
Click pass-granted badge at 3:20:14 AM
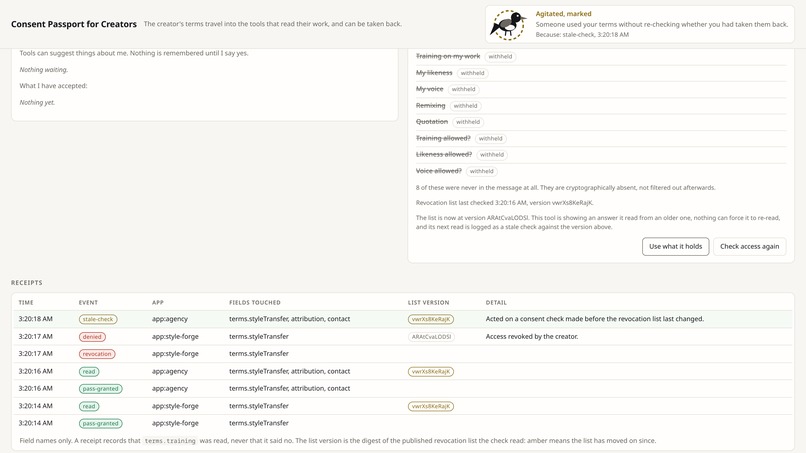coord(100,424)
